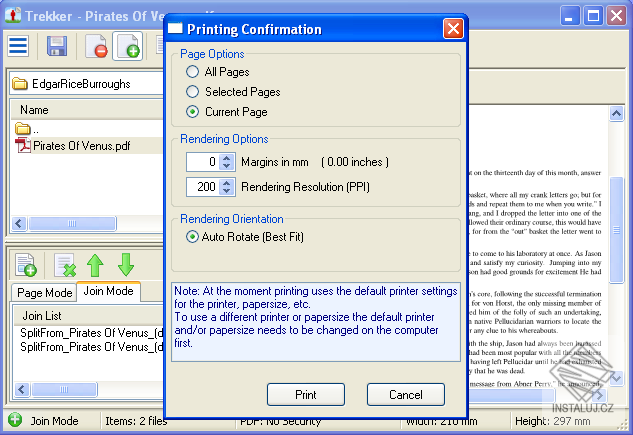
Task: Click the add file to list icon
Action: (26, 265)
